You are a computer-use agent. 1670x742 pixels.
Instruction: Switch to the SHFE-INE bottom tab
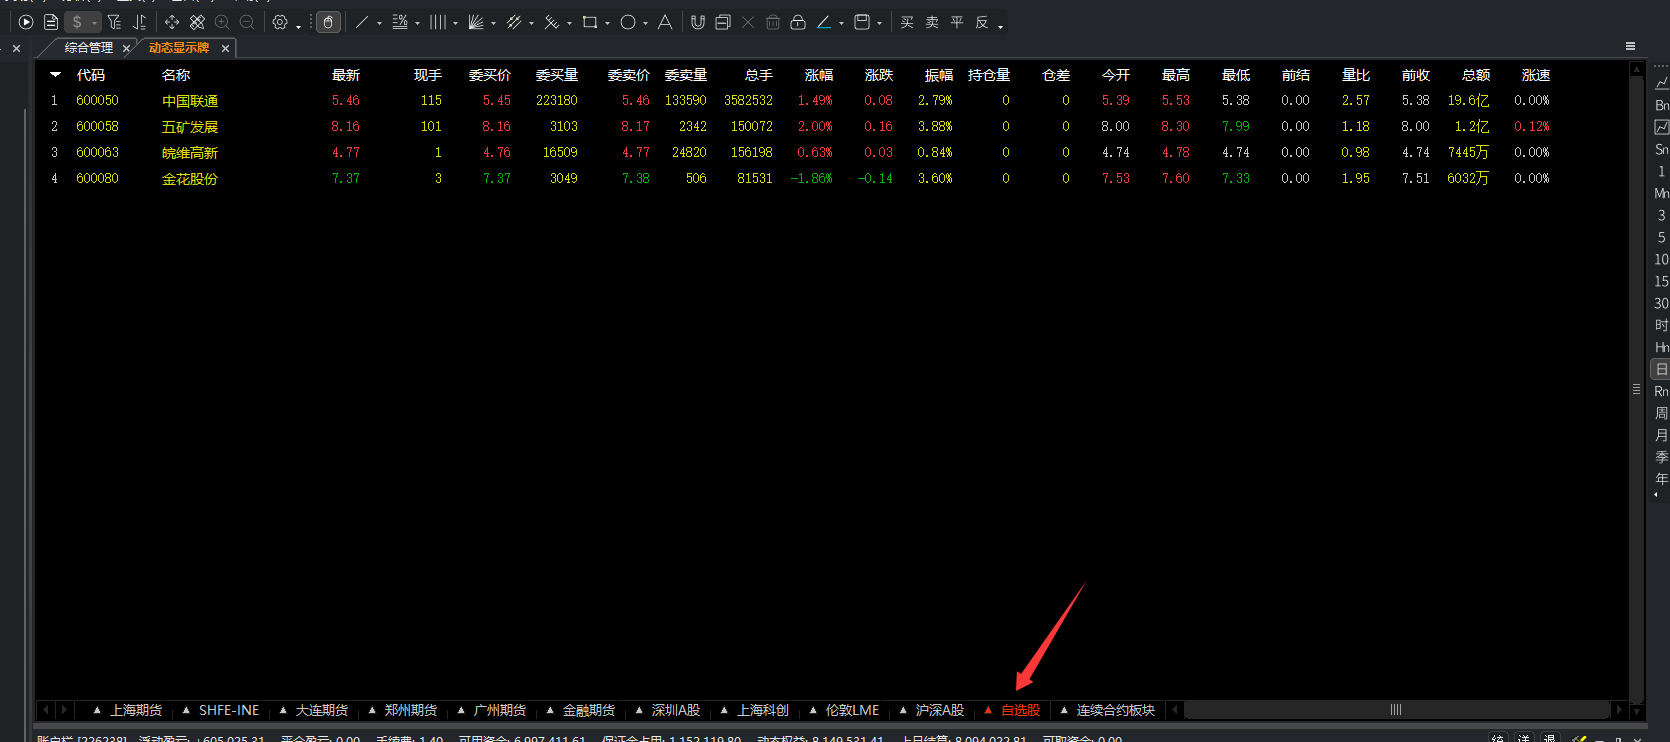click(x=229, y=710)
